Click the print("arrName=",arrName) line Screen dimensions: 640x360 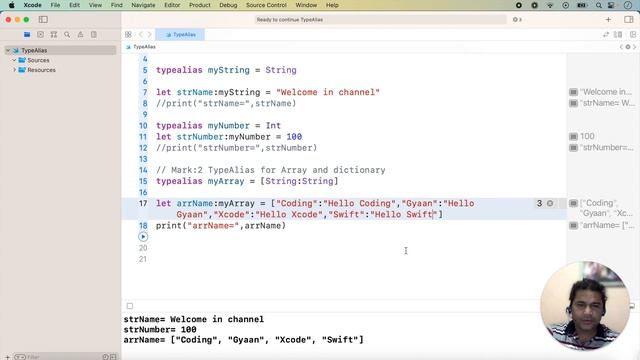221,226
